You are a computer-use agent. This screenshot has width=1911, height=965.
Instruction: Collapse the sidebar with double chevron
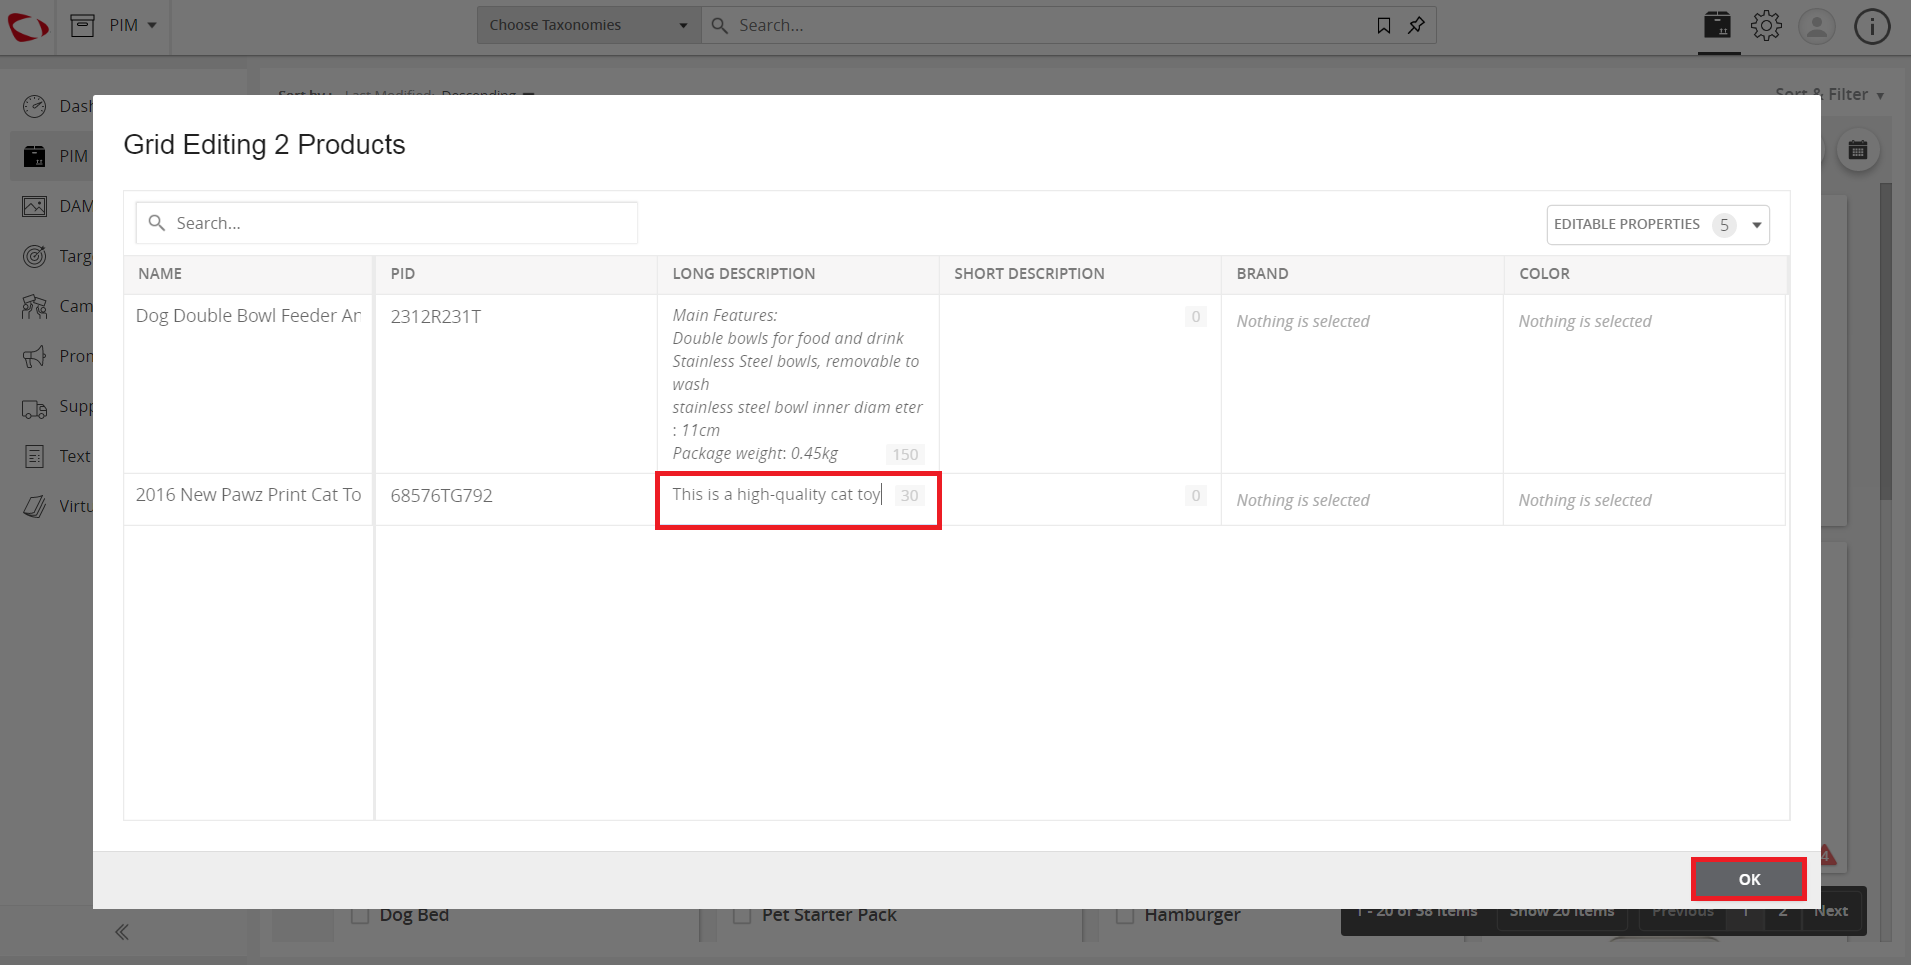click(x=122, y=932)
